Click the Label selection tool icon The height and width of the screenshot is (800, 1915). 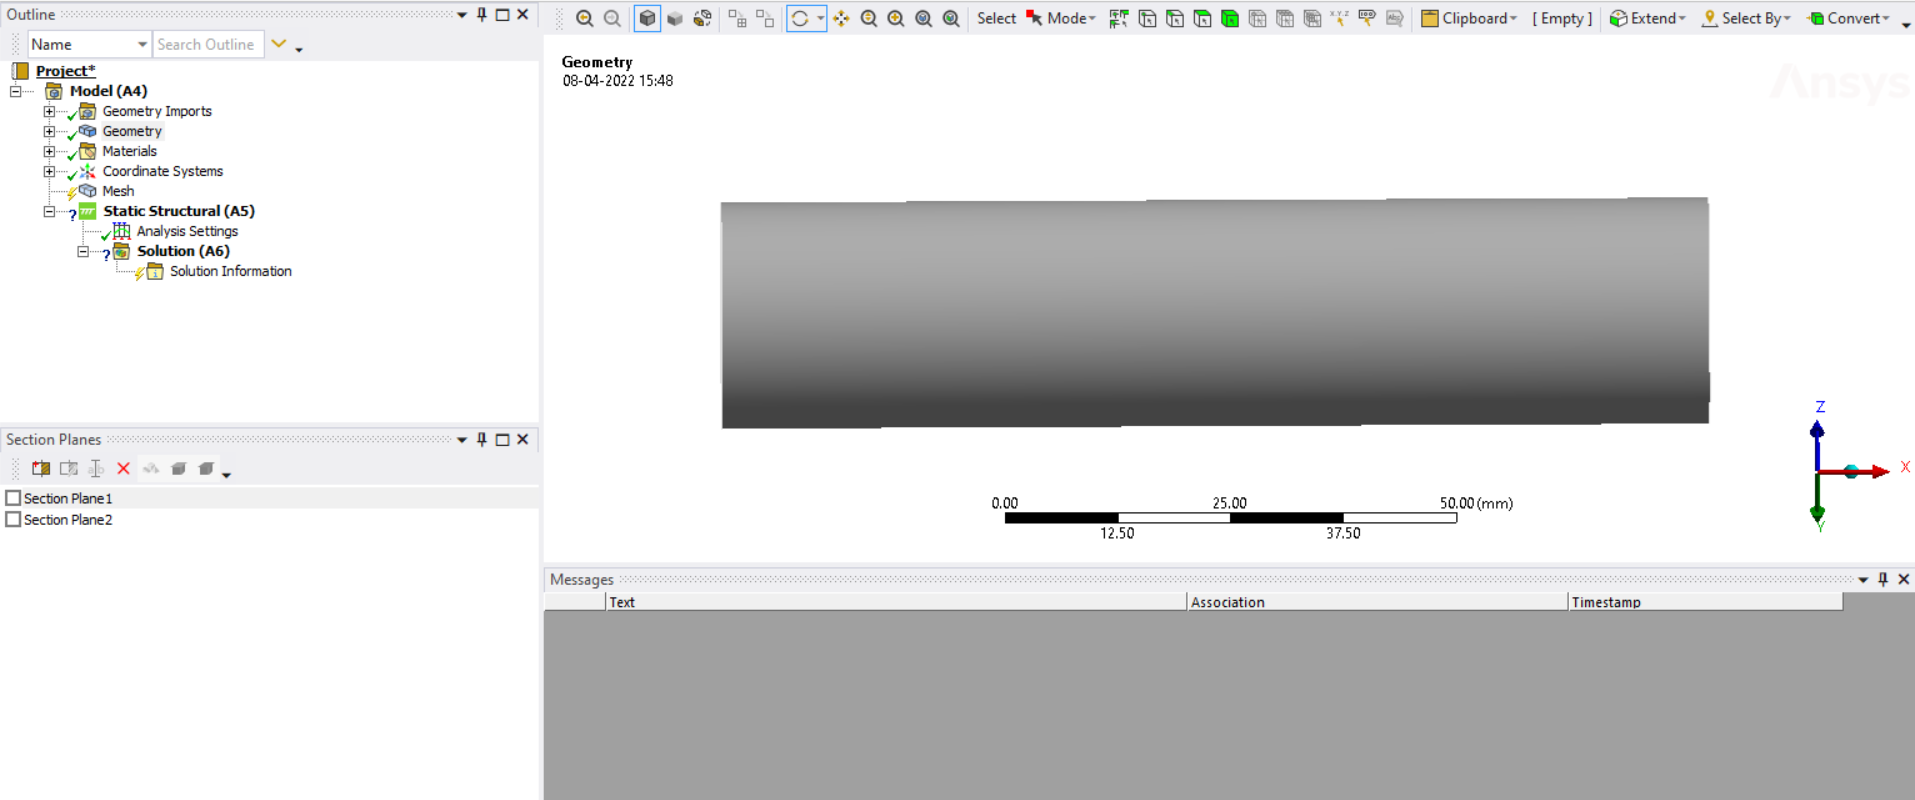1367,18
